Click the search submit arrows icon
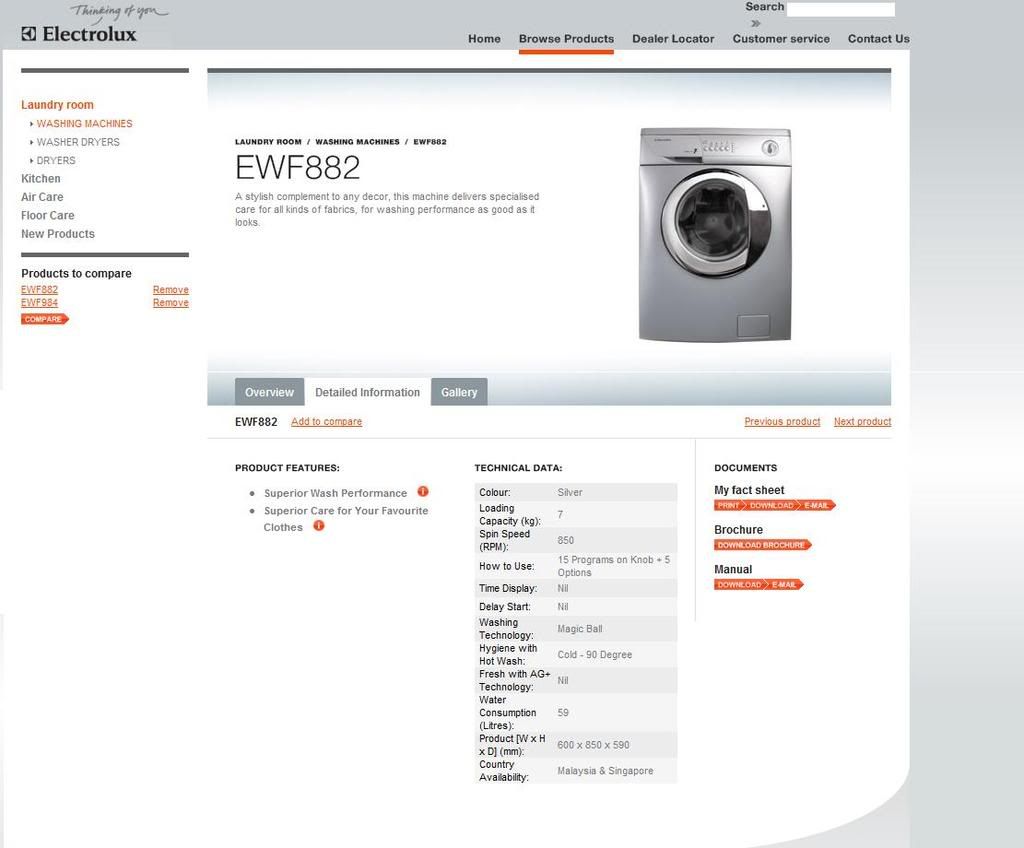This screenshot has height=848, width=1024. click(756, 24)
